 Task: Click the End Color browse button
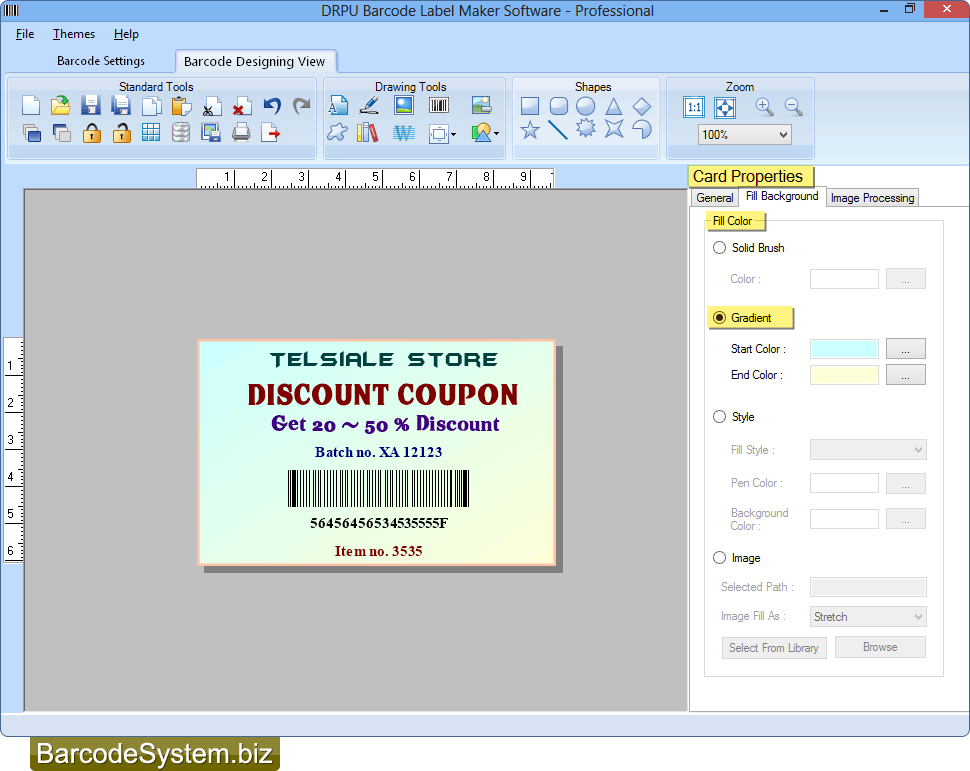(x=906, y=374)
